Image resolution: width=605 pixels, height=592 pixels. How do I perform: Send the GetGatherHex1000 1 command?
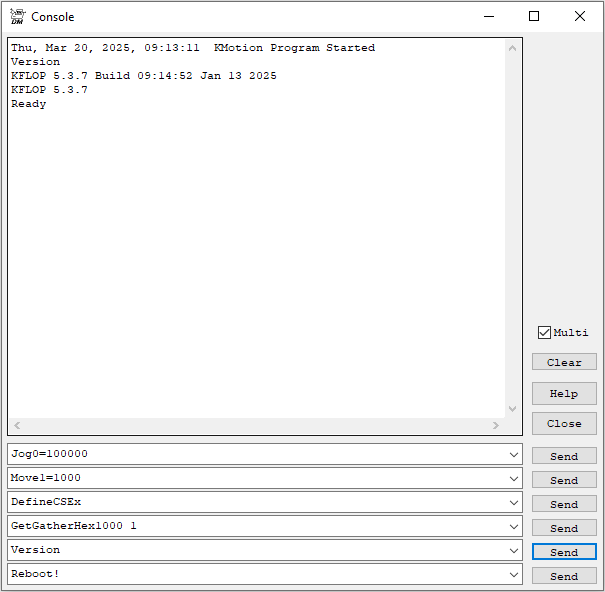564,528
